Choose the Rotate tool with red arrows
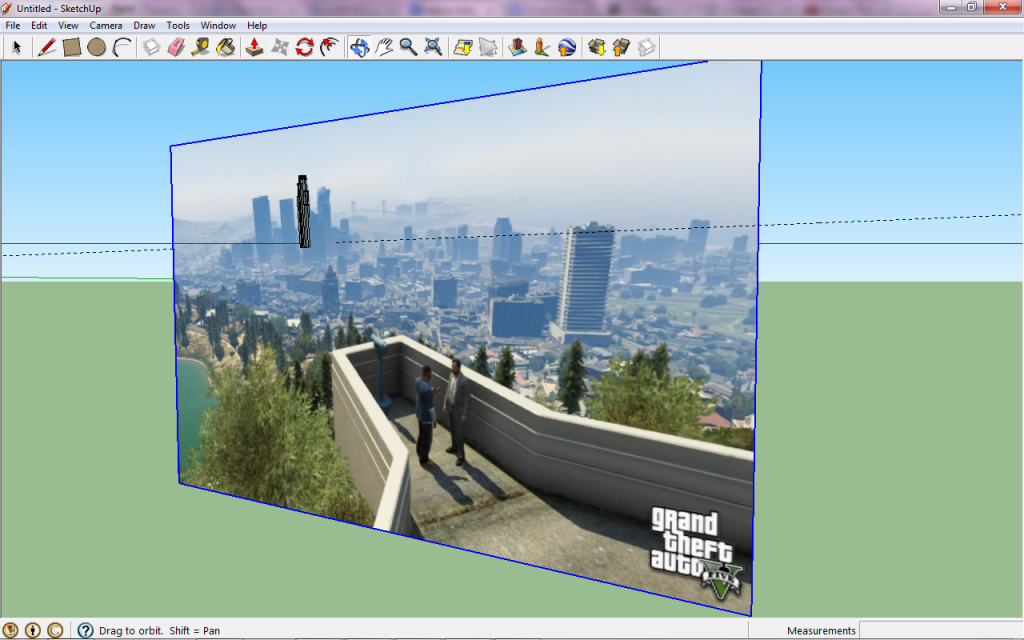Screen dimensions: 1024x640 pos(305,46)
